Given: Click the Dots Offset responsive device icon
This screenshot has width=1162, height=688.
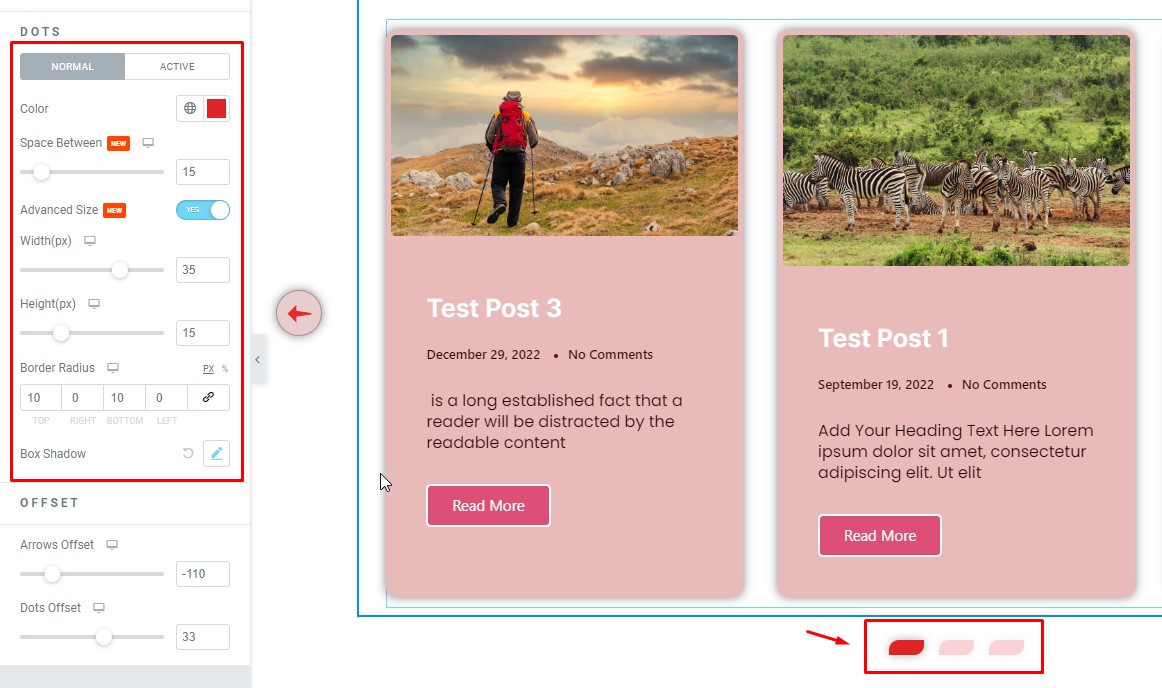Looking at the screenshot, I should (99, 608).
